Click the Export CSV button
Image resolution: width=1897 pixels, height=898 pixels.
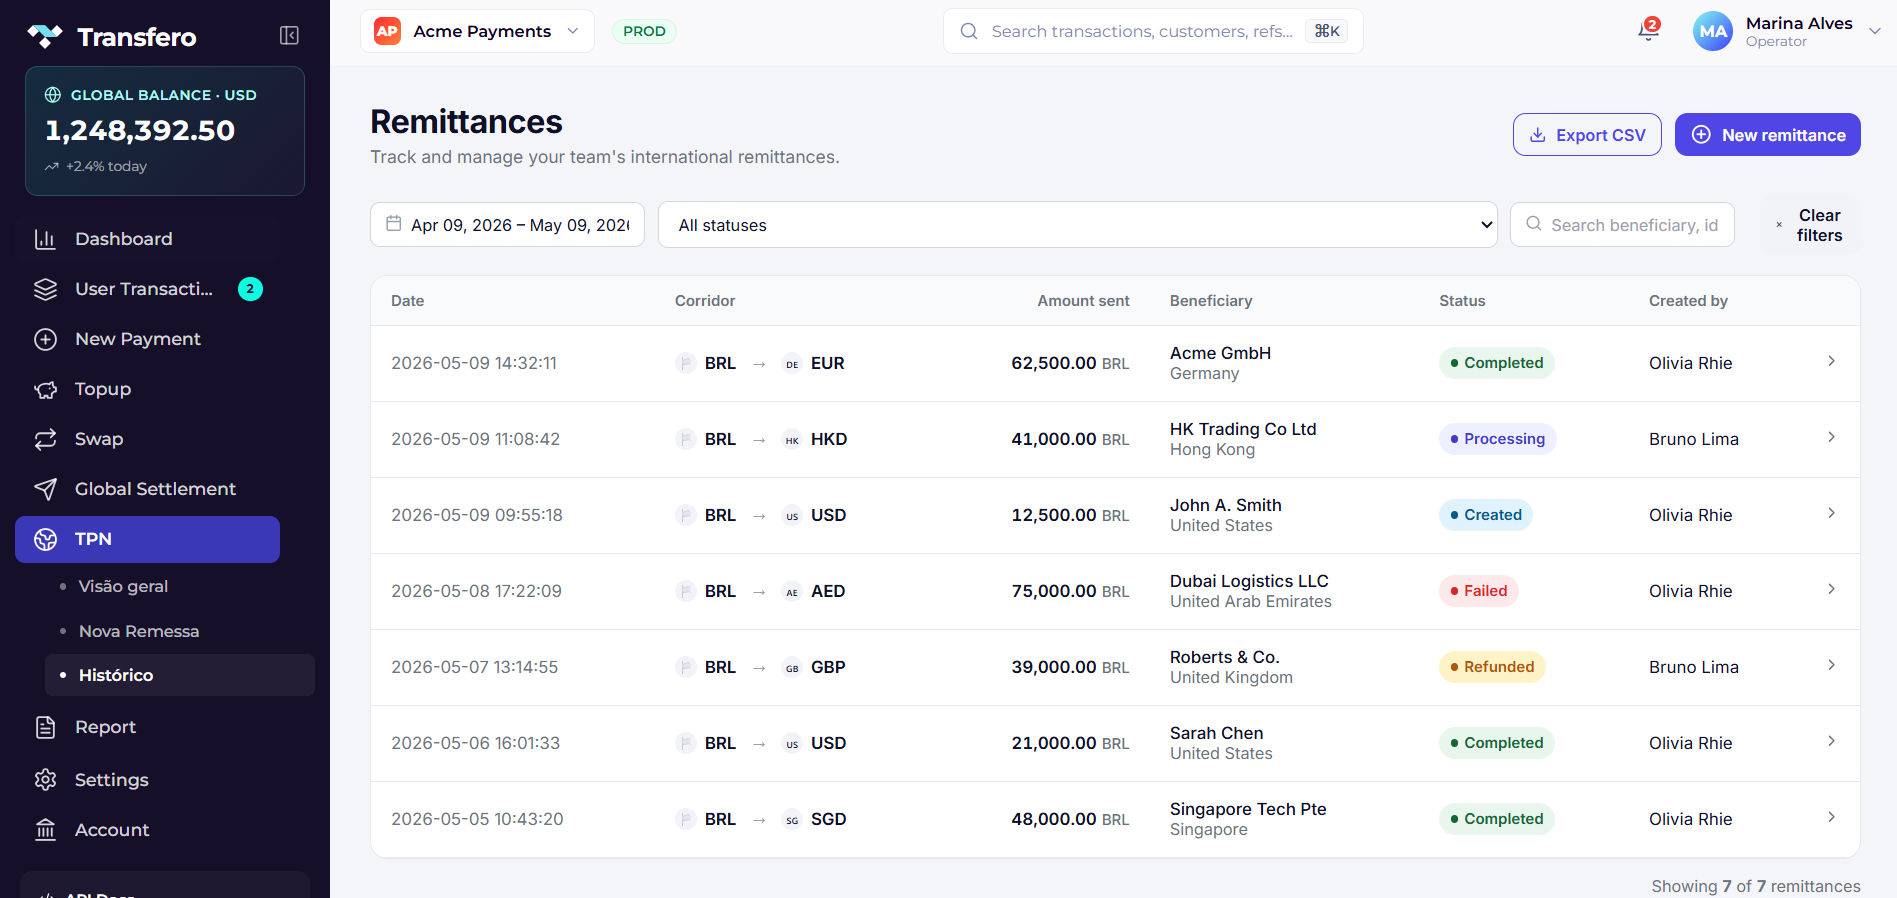tap(1587, 135)
